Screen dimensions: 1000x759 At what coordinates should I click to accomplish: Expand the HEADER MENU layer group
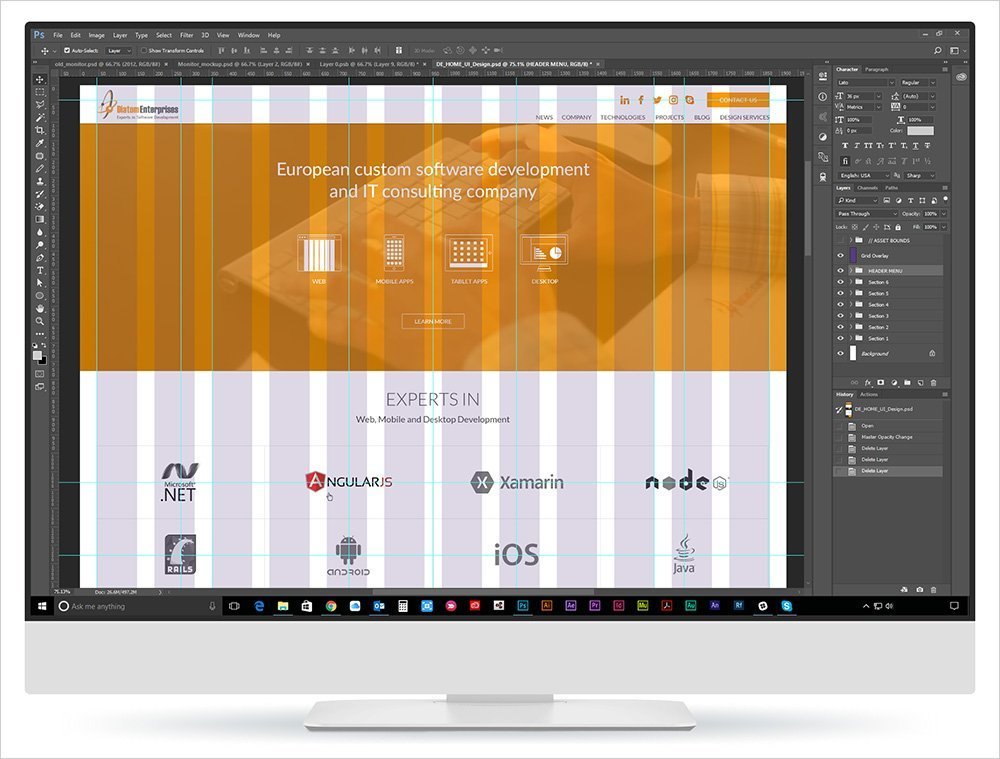coord(851,271)
